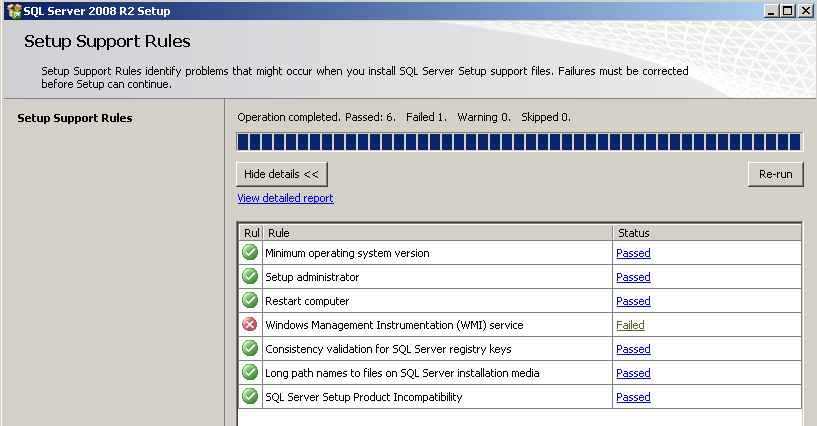Click green check icon for Consistency validation rule
Viewport: 817px width, 426px height.
click(x=250, y=348)
